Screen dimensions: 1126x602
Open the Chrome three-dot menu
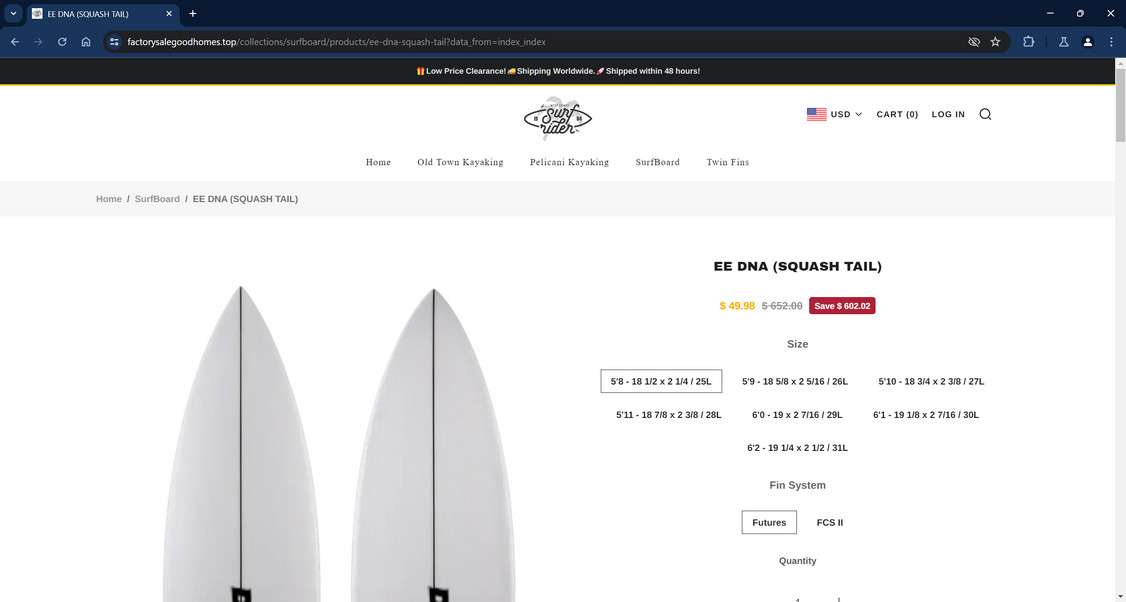(x=1111, y=42)
